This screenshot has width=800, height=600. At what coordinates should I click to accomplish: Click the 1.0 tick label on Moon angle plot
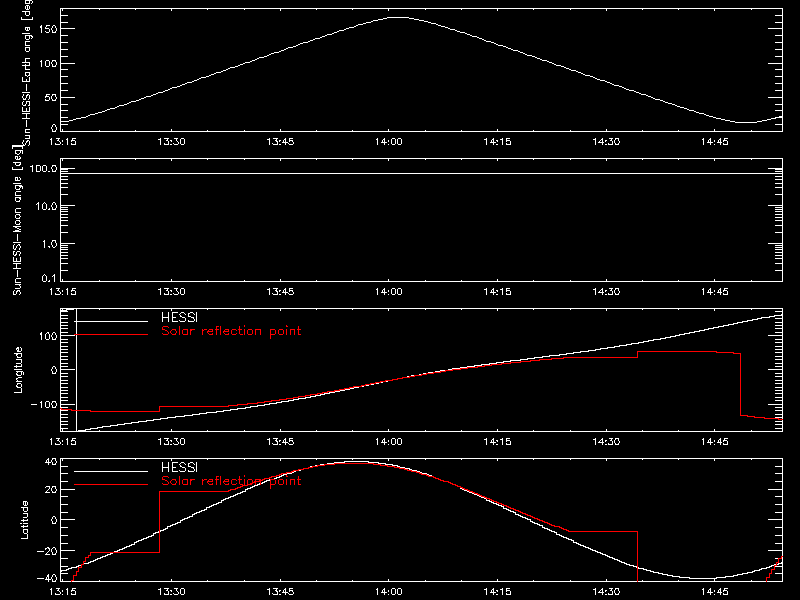49,244
